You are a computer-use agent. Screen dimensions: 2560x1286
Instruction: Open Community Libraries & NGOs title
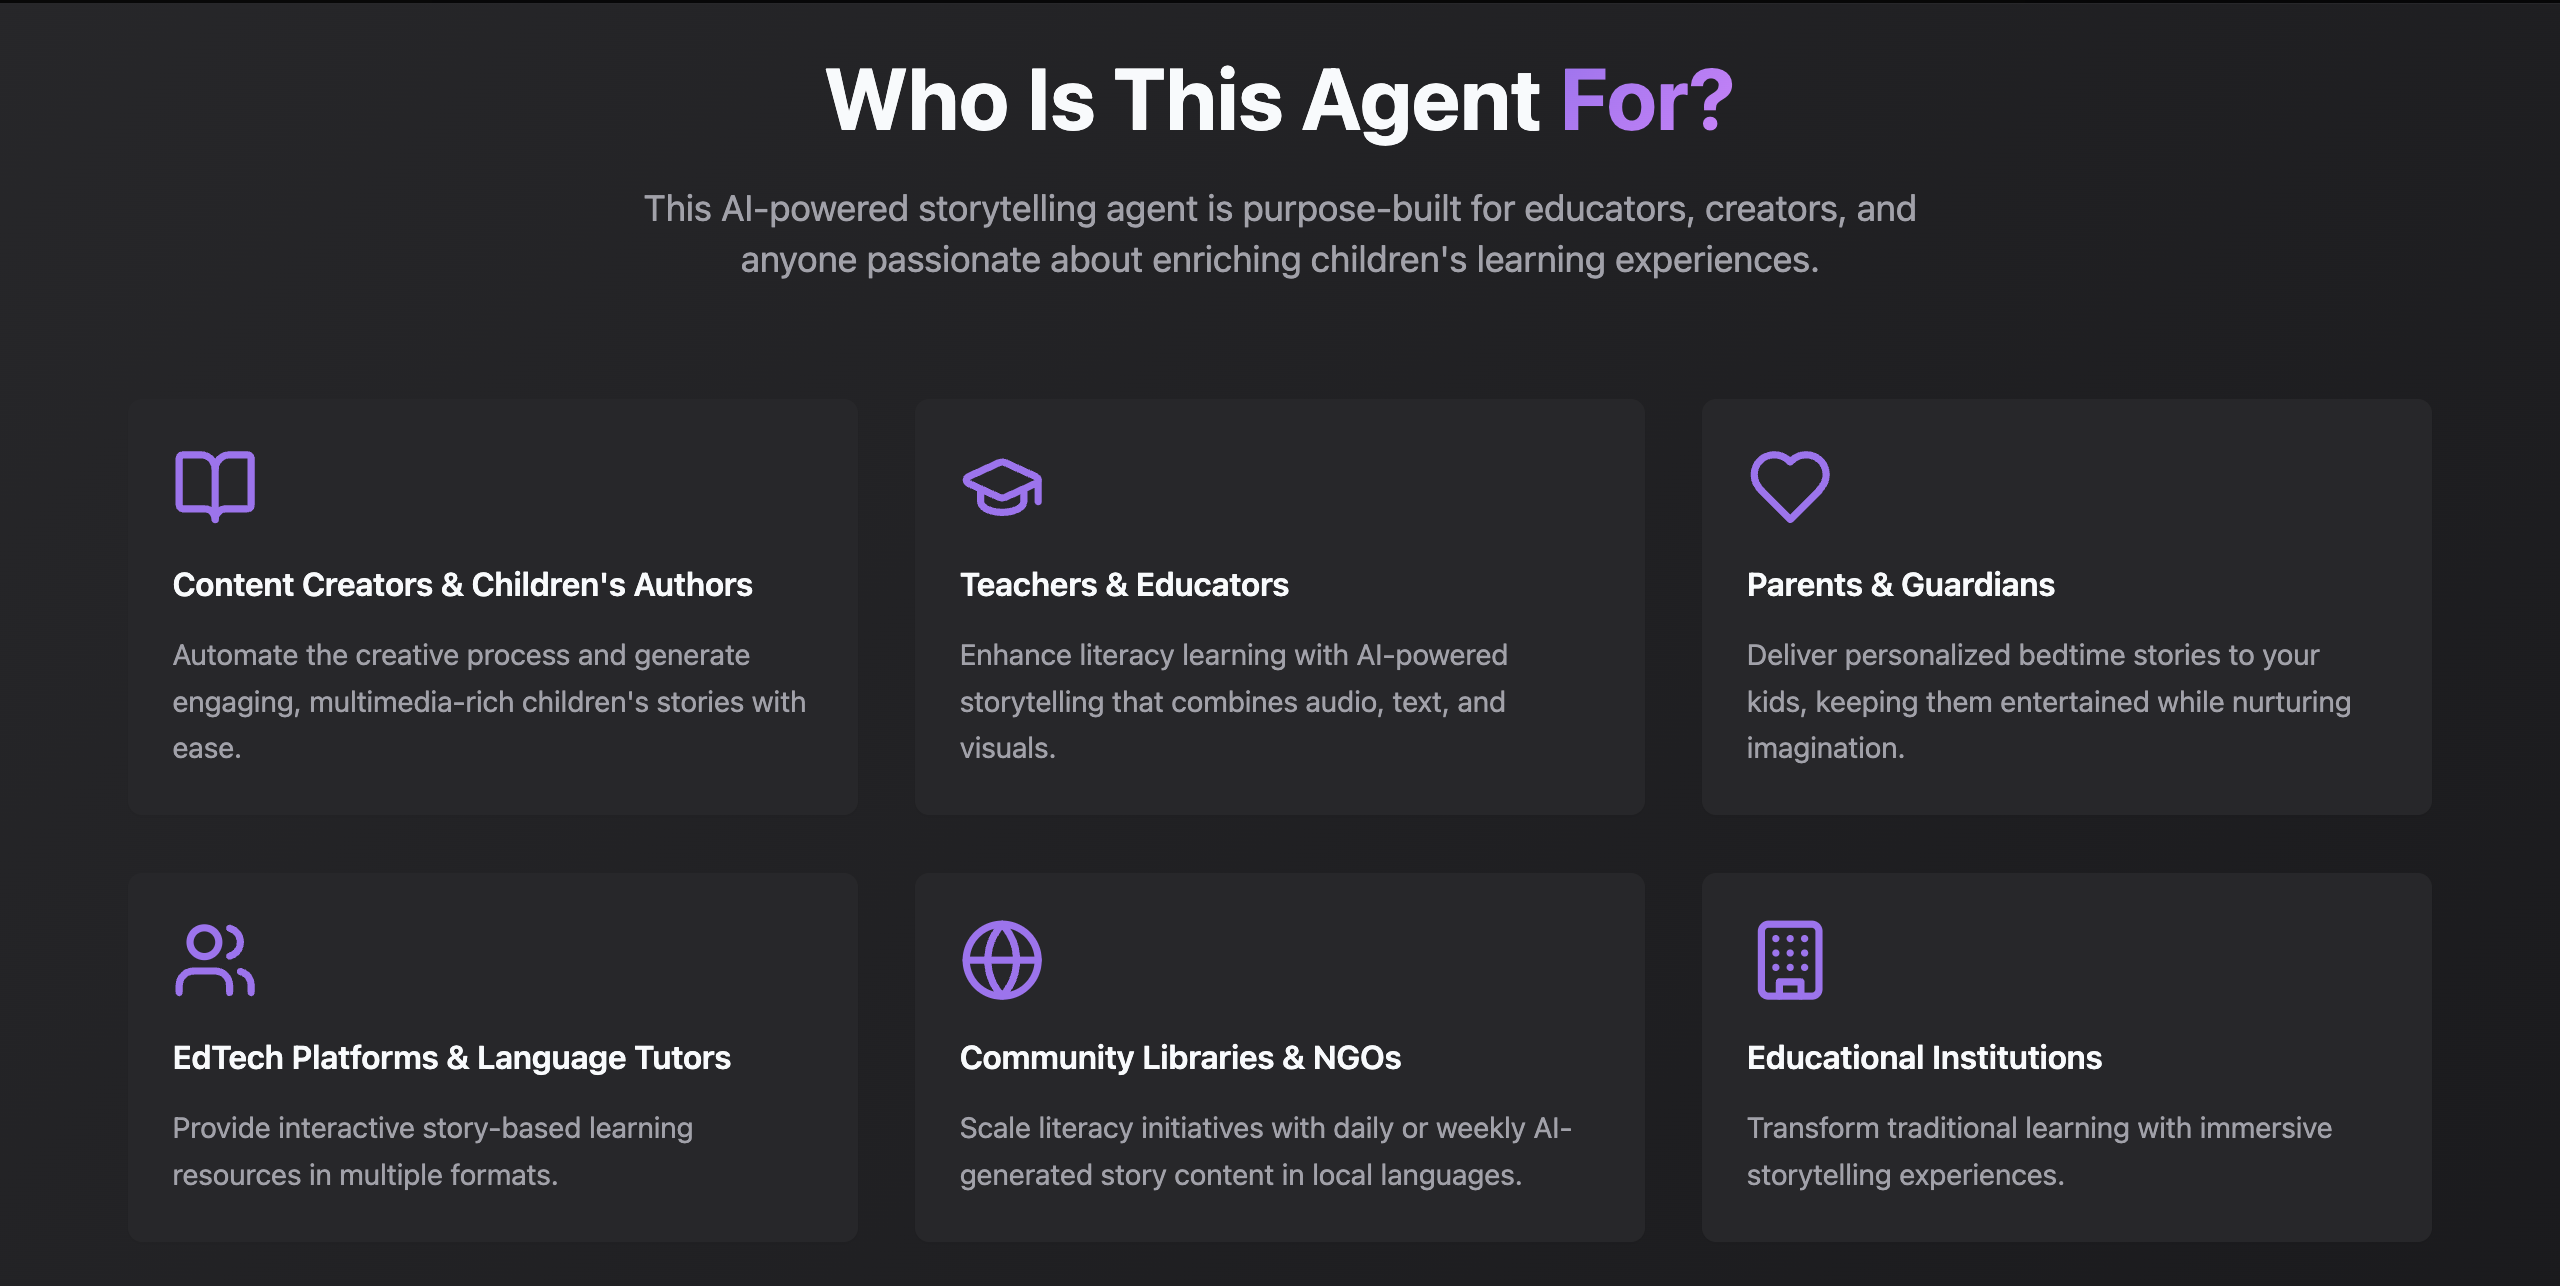tap(1180, 1057)
